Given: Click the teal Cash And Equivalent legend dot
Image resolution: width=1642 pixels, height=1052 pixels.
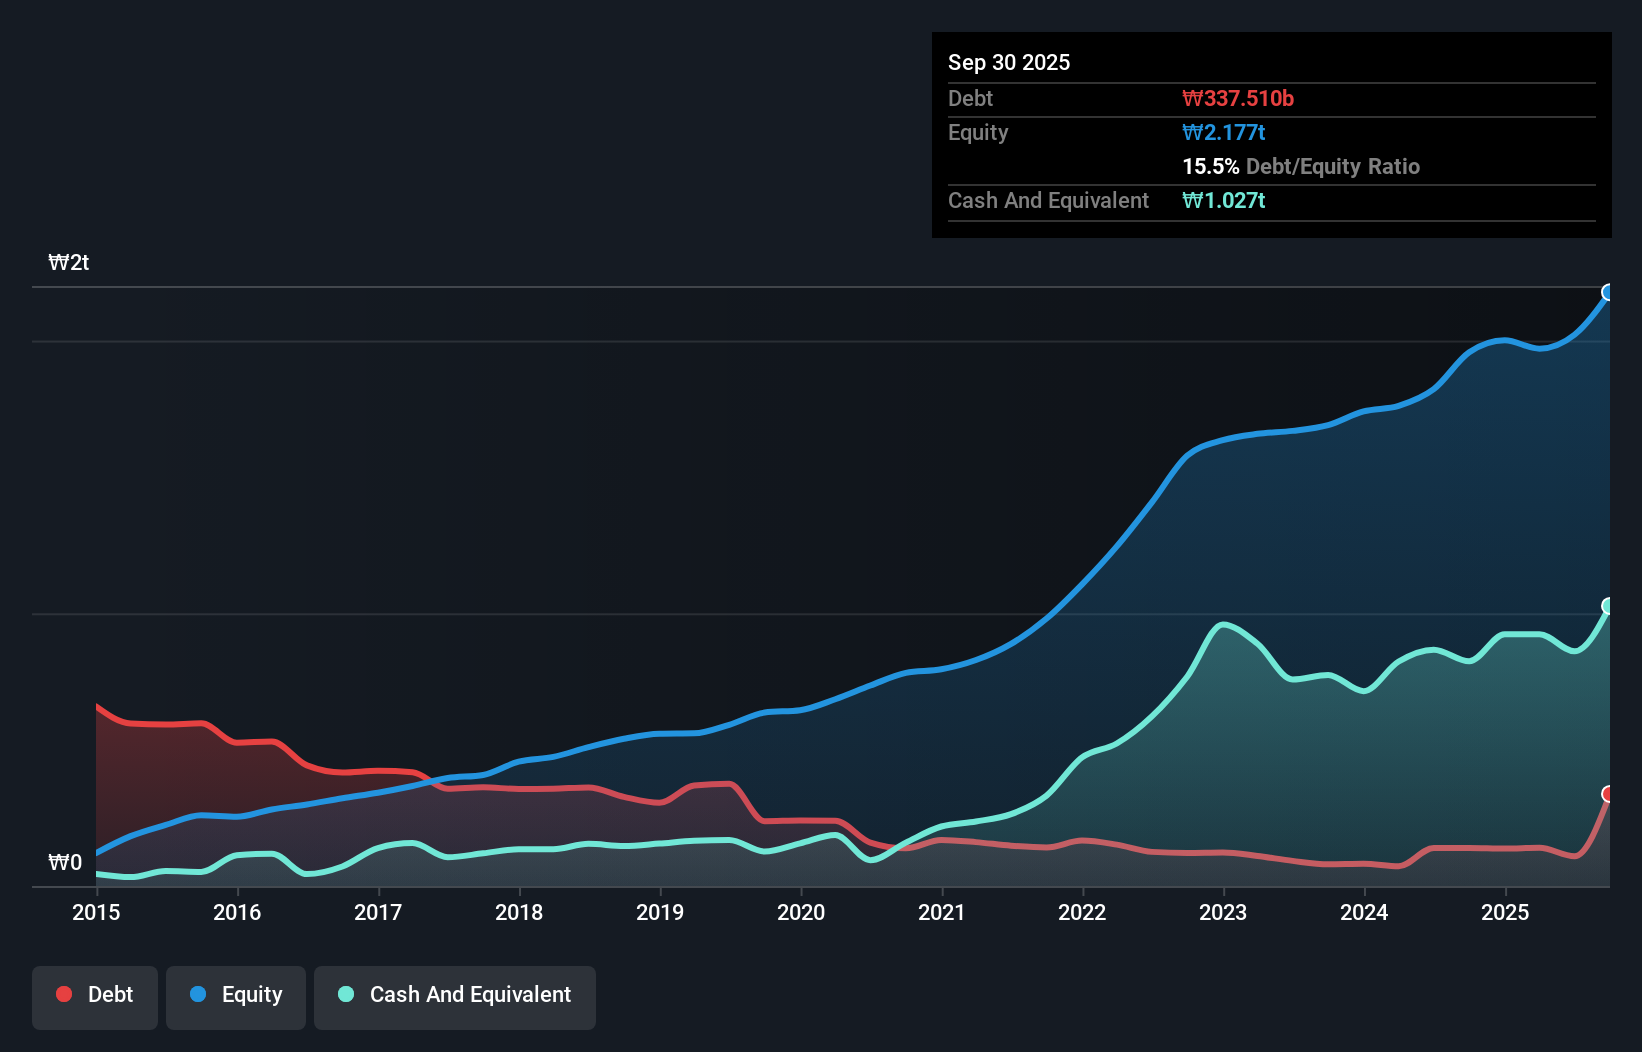Looking at the screenshot, I should click(x=346, y=994).
